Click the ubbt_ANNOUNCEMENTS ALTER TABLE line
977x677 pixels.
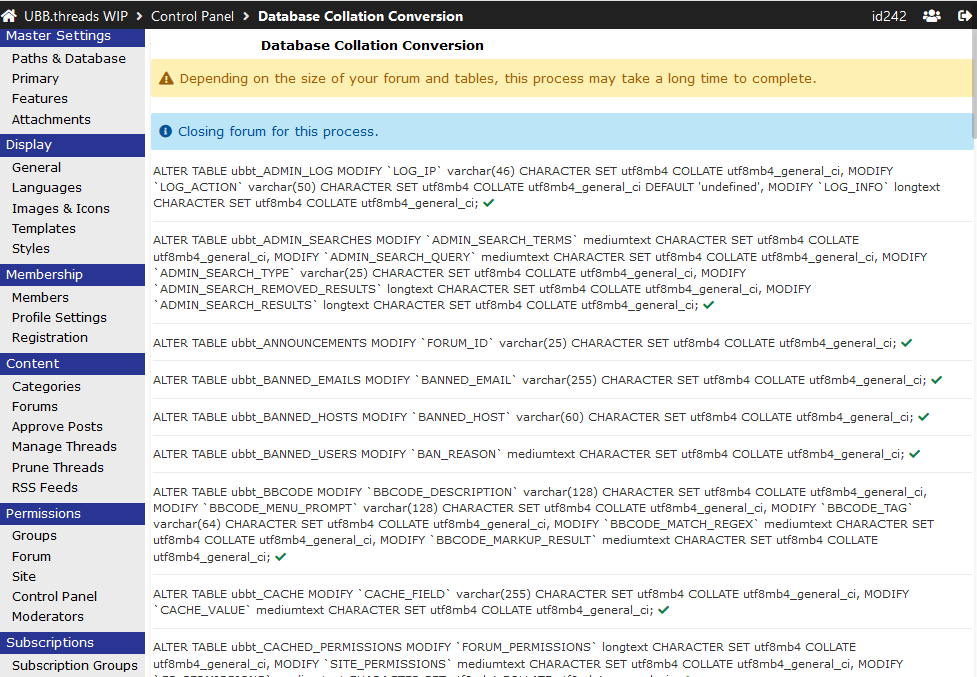533,343
